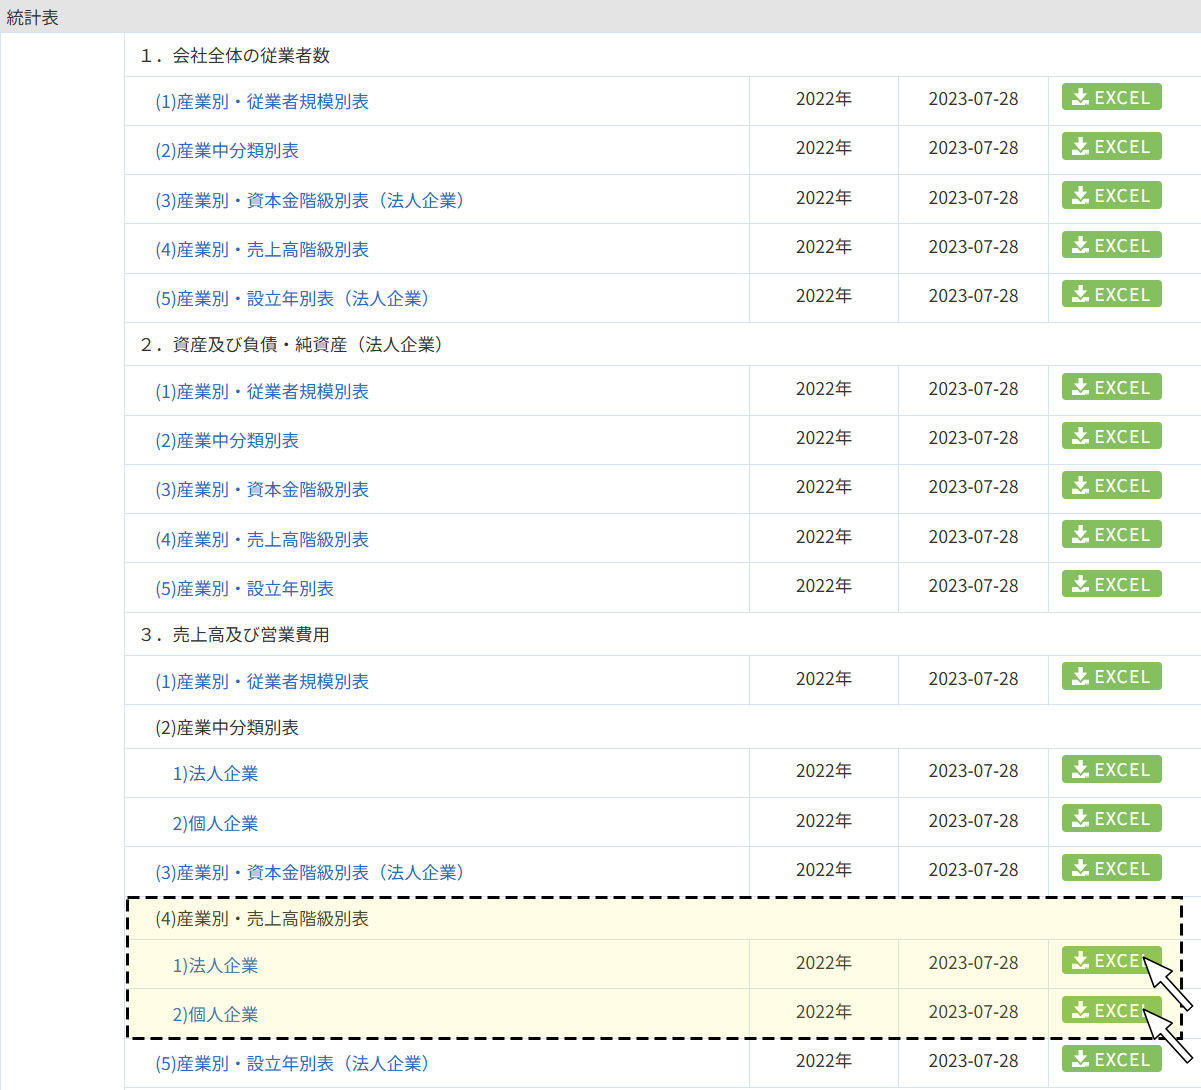Download highlighted 1)法人企業 Excel under 売上高階級別表
The image size is (1201, 1090).
click(1105, 961)
